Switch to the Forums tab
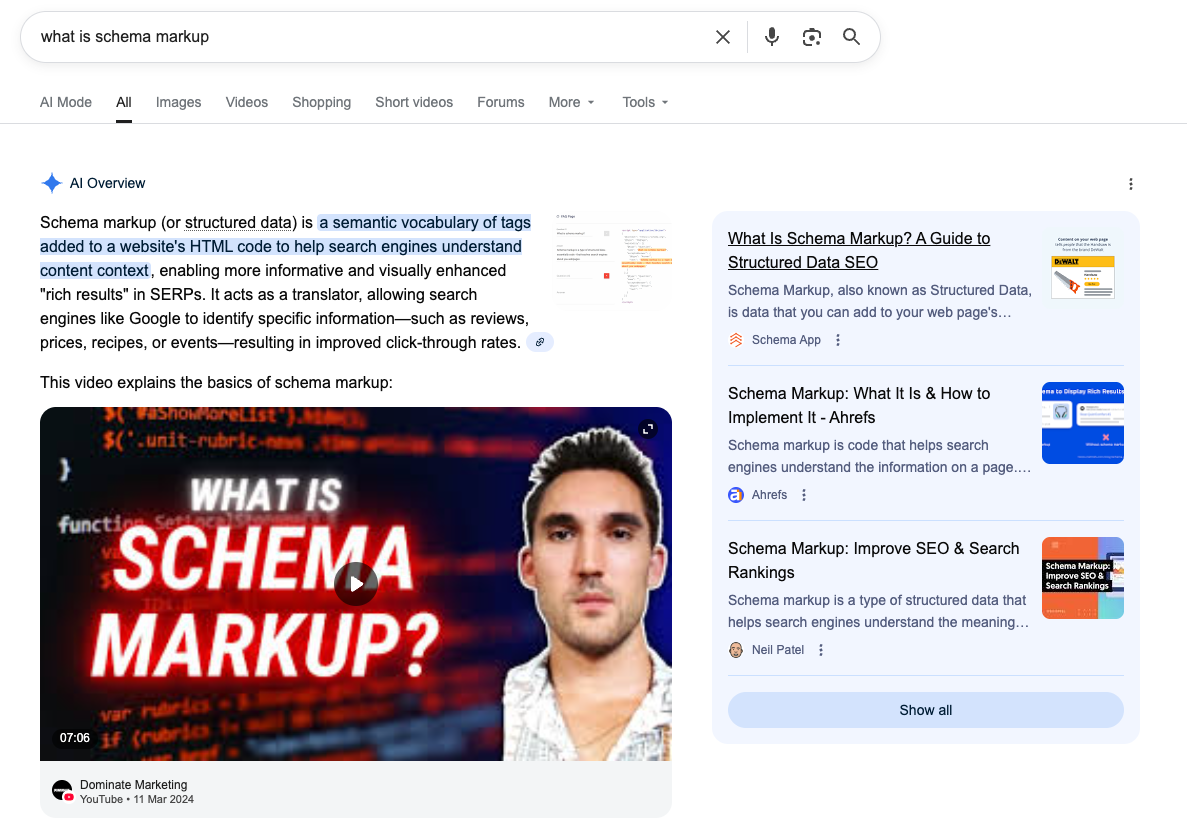This screenshot has width=1187, height=824. coord(500,102)
